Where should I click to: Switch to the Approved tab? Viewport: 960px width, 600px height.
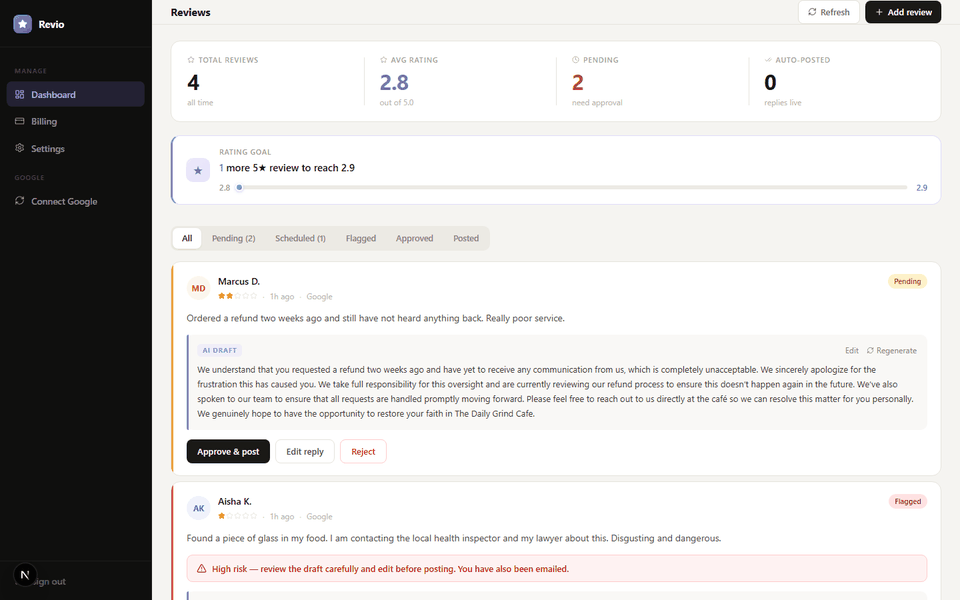click(414, 238)
